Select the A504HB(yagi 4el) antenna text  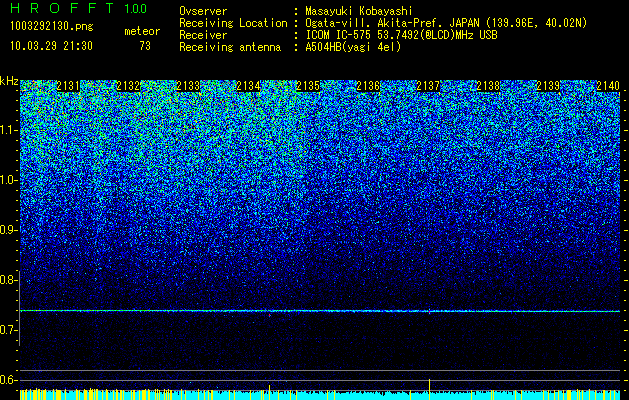click(x=353, y=47)
